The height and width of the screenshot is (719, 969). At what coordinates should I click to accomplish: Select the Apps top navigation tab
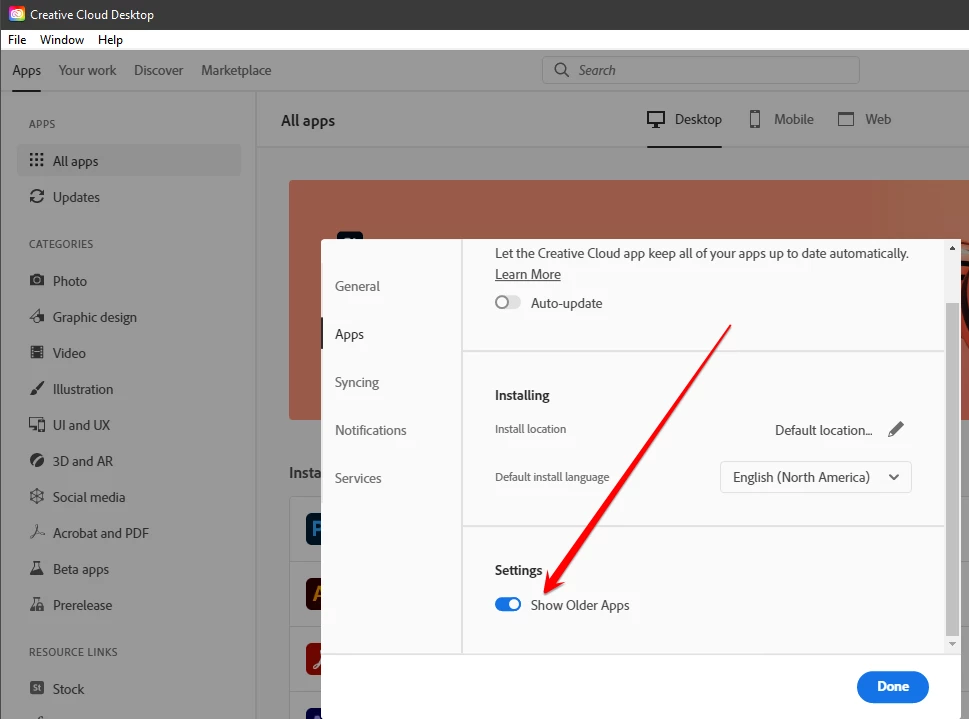click(27, 70)
